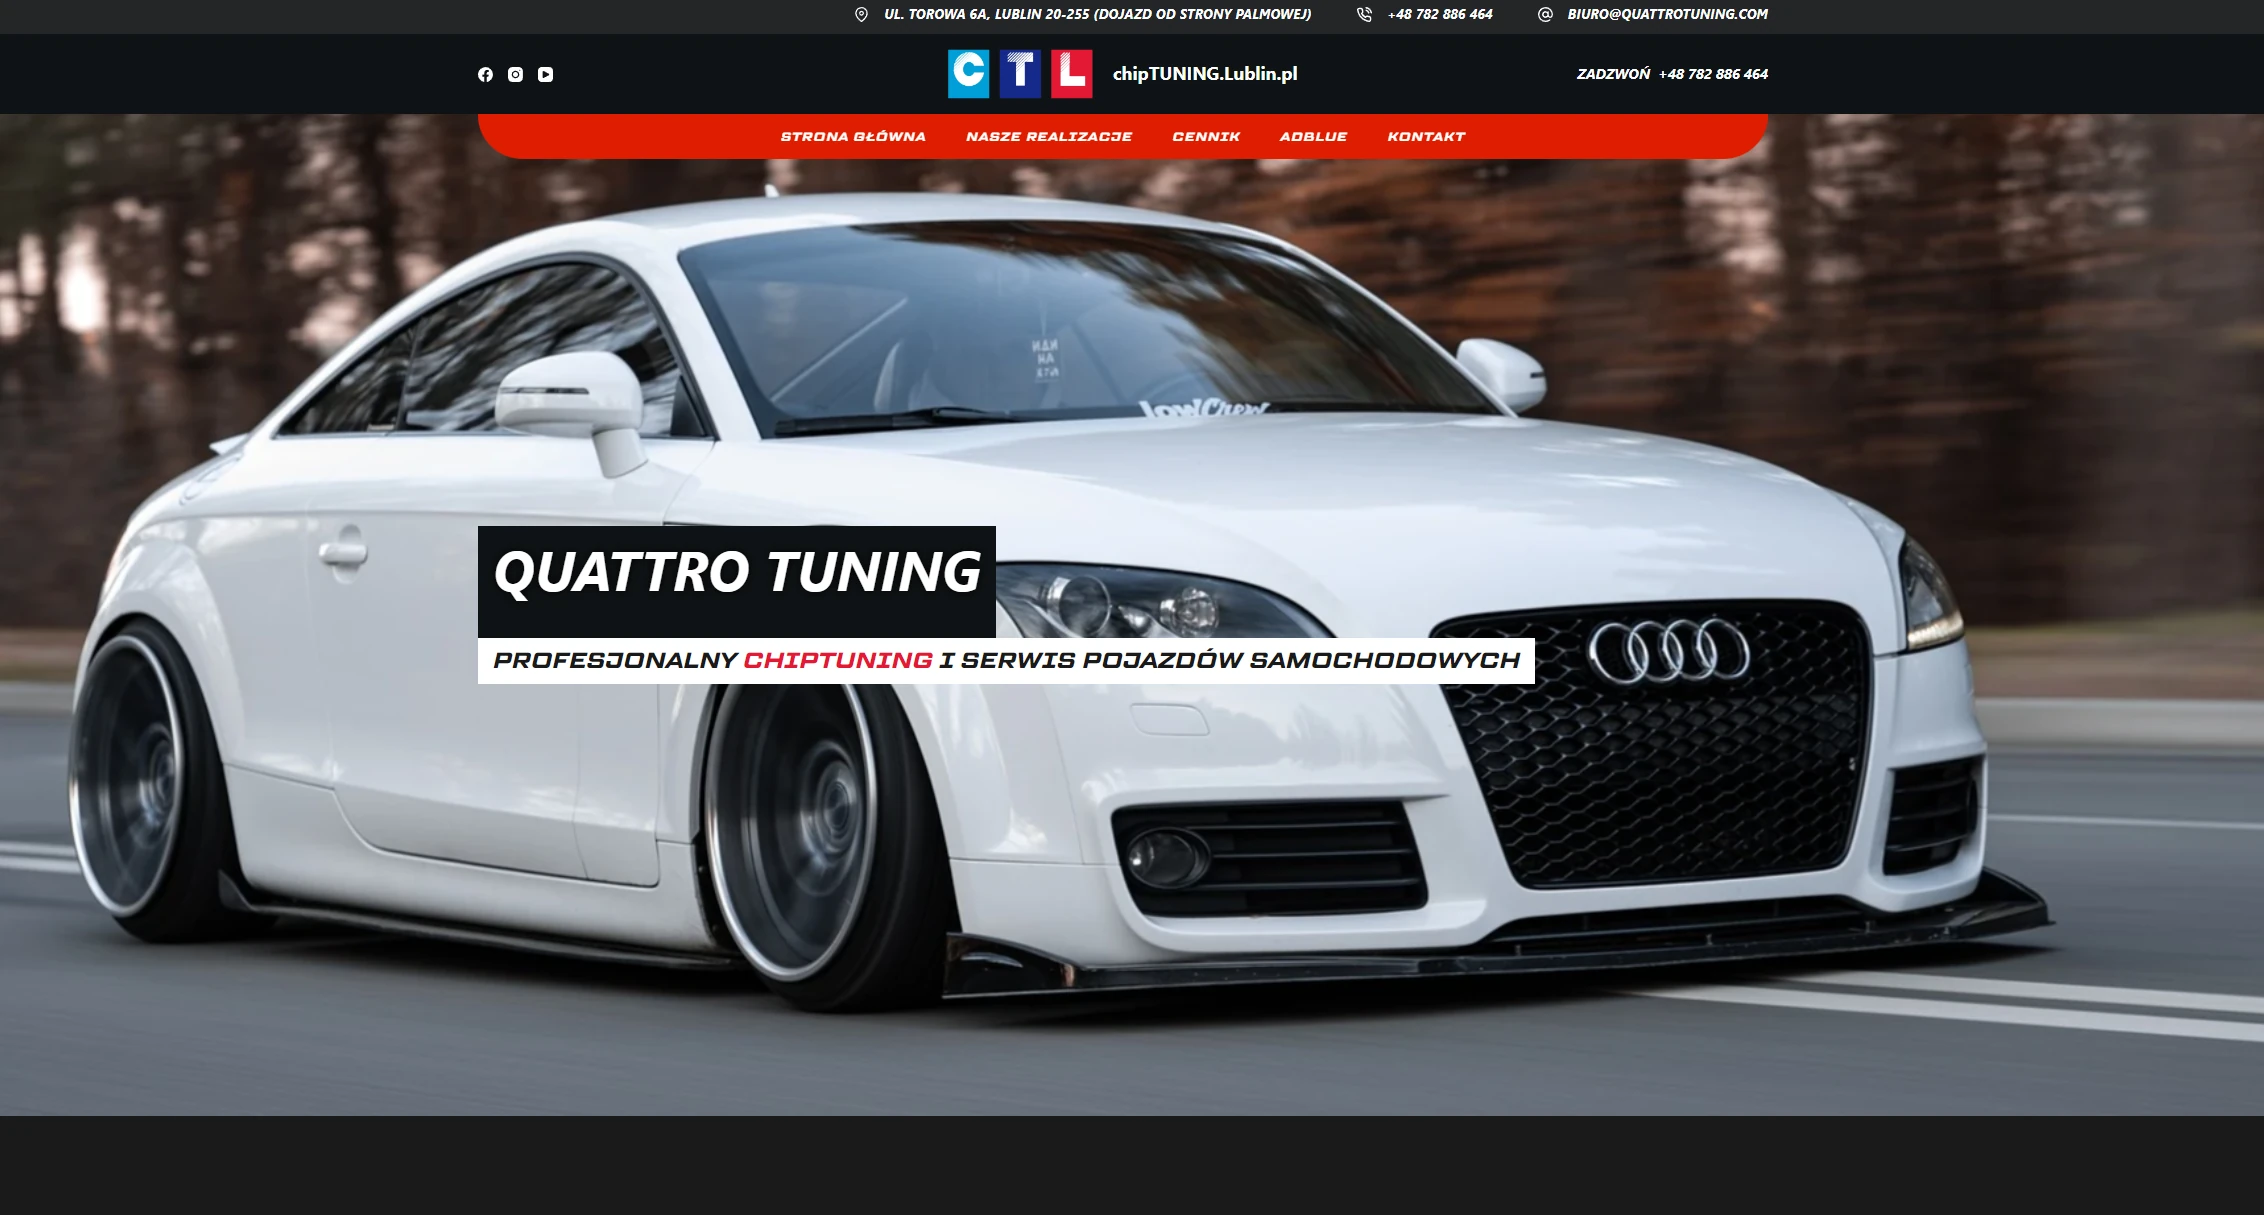
Task: Click the email at-sign icon
Action: [x=1545, y=14]
